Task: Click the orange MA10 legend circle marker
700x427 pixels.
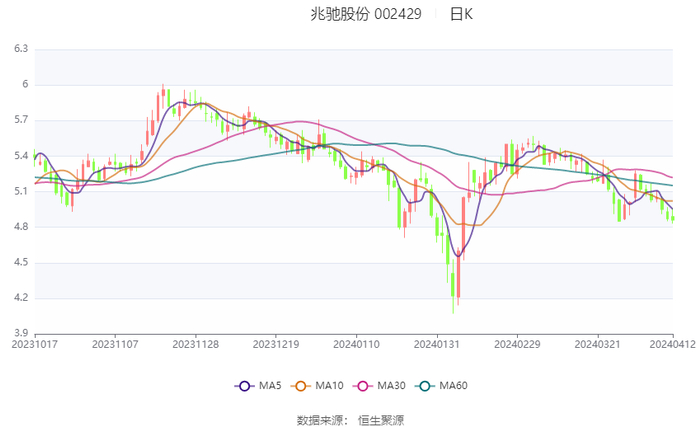Action: pyautogui.click(x=301, y=386)
